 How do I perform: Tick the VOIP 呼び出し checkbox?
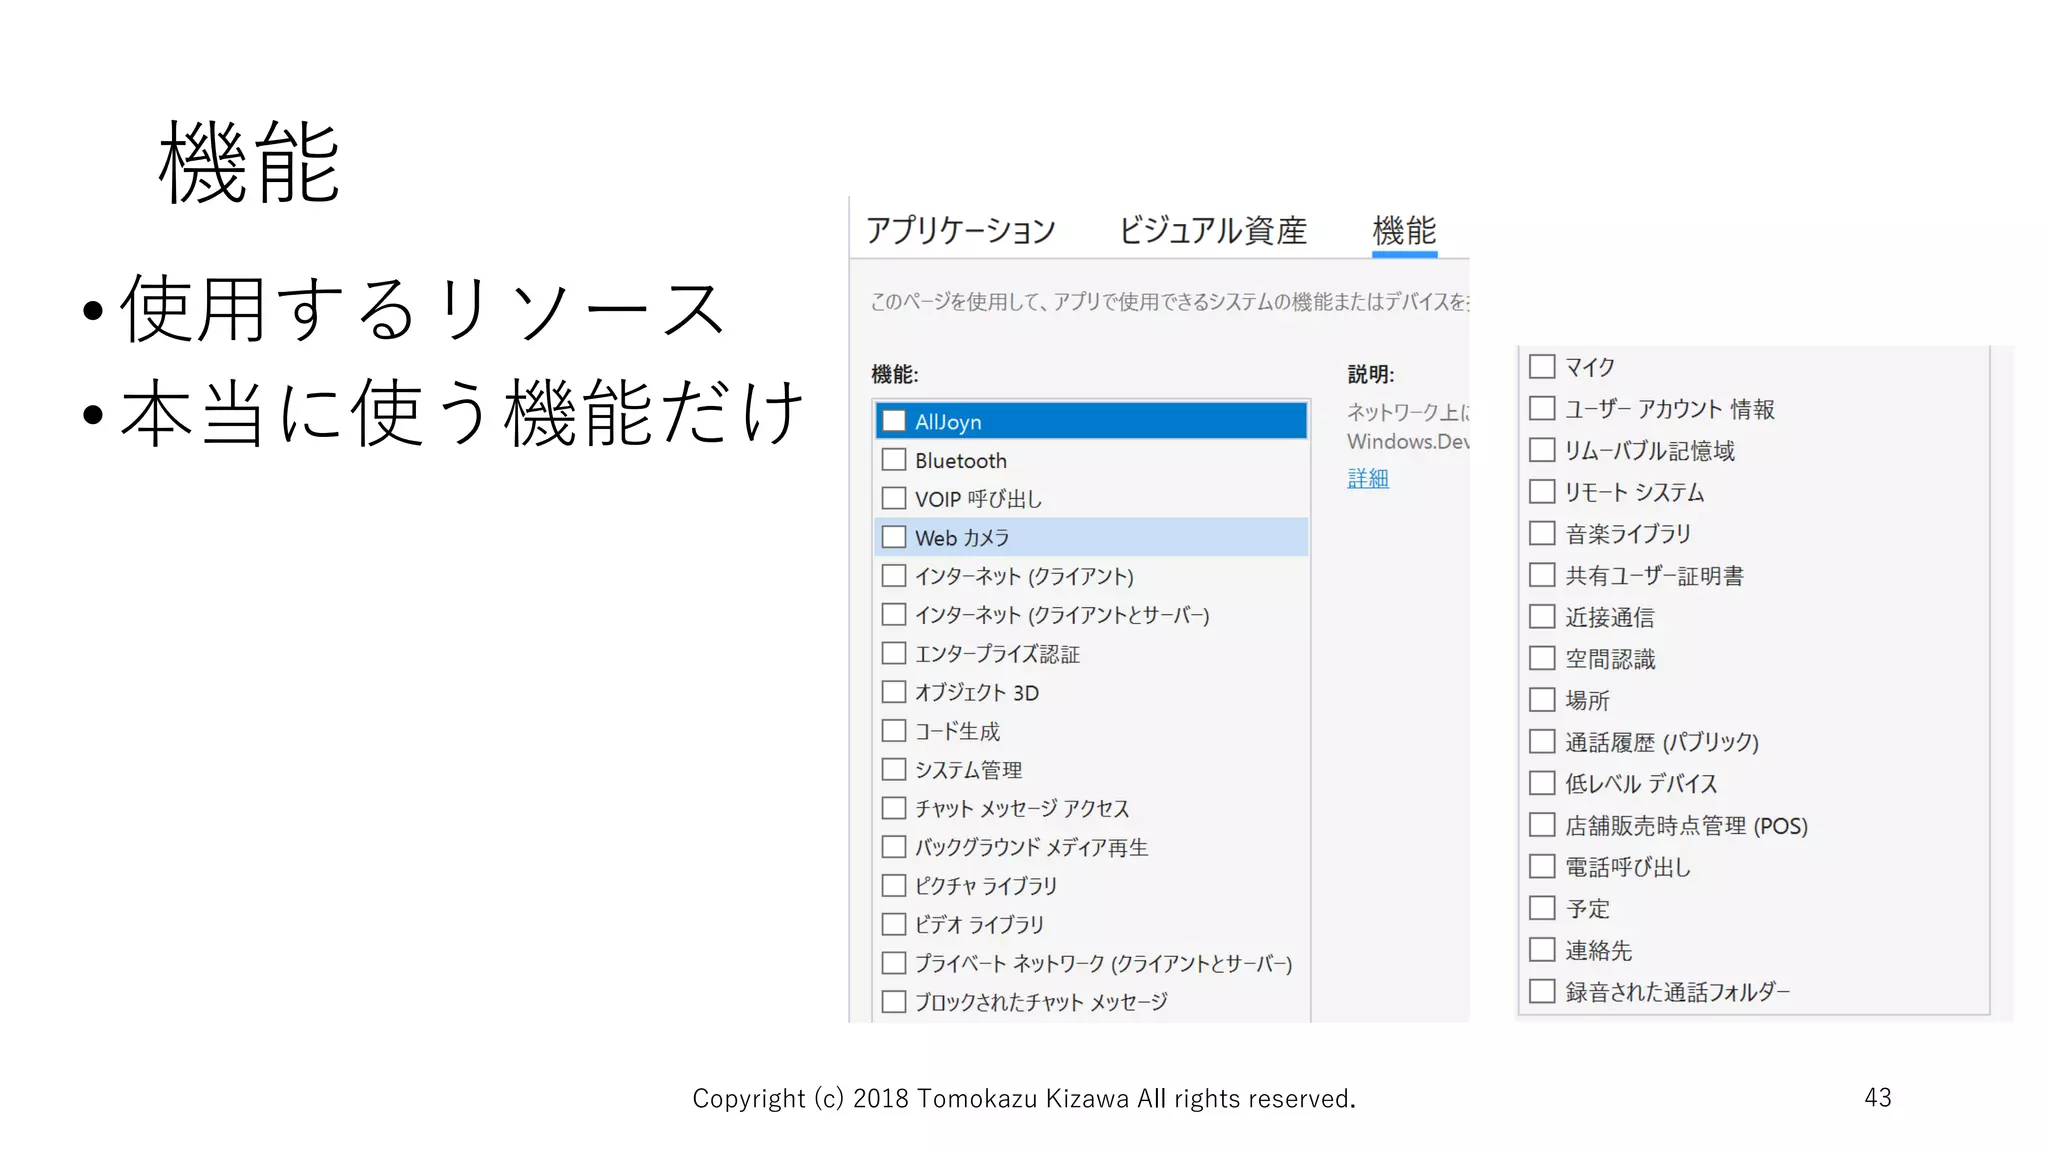pos(894,498)
